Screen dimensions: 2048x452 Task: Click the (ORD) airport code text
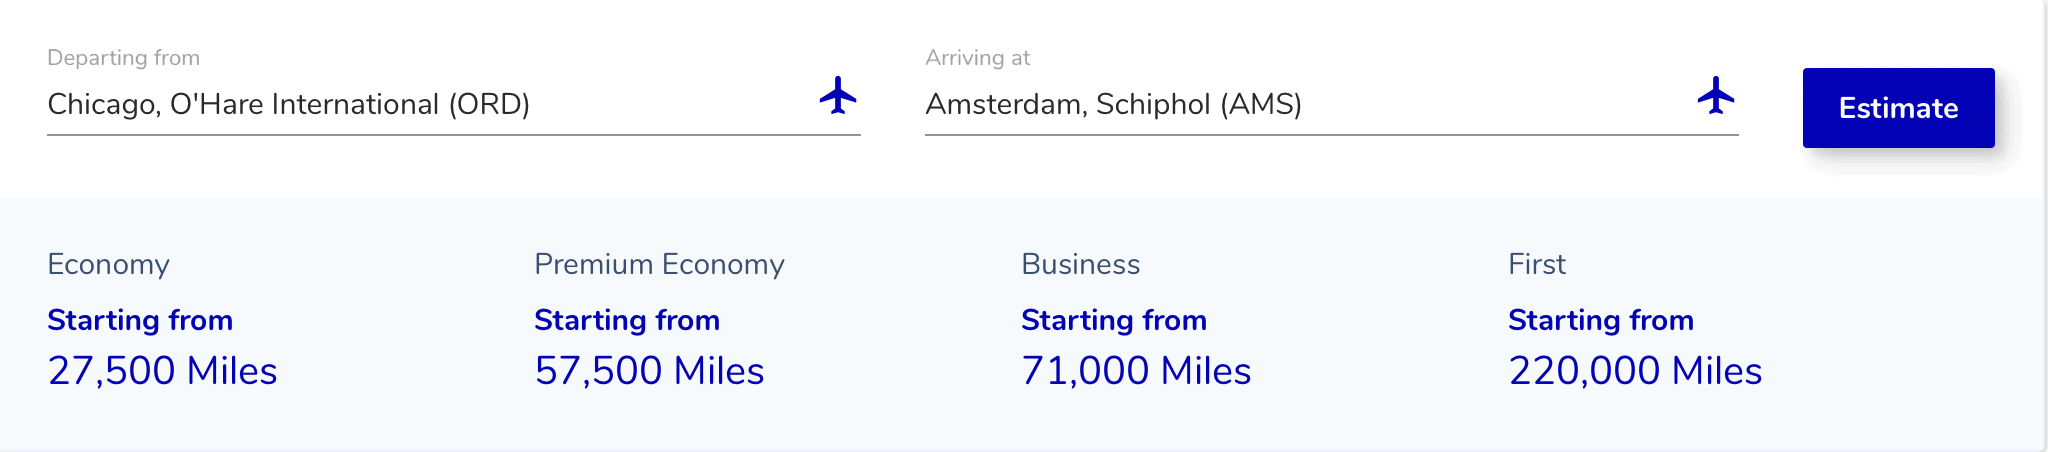point(489,104)
